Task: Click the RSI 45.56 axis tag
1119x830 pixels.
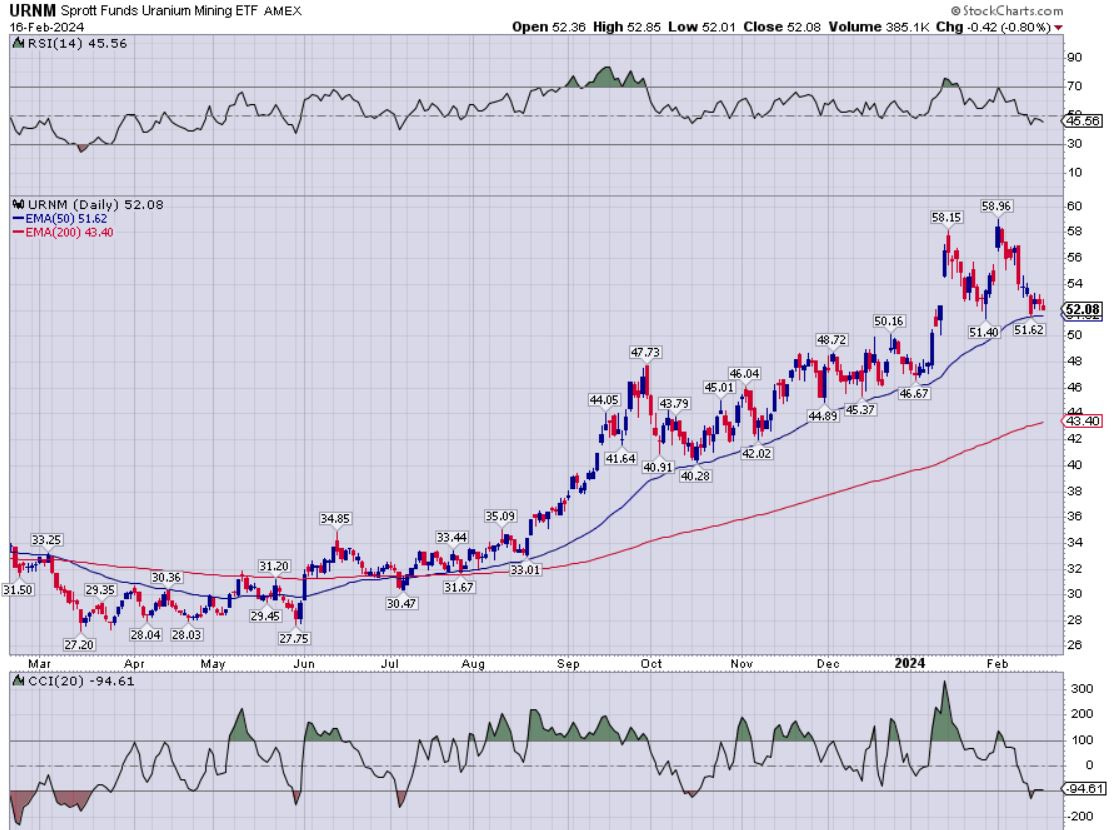Action: click(1083, 121)
